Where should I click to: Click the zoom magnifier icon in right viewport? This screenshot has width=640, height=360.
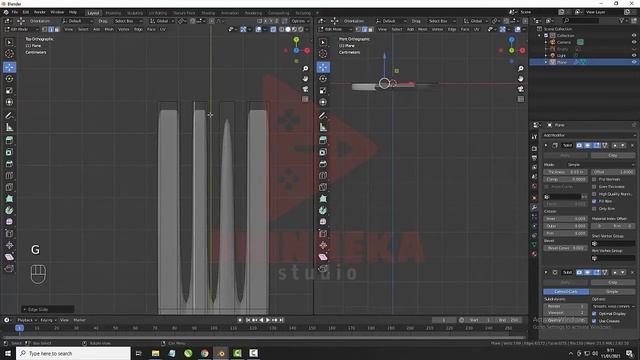click(x=521, y=69)
